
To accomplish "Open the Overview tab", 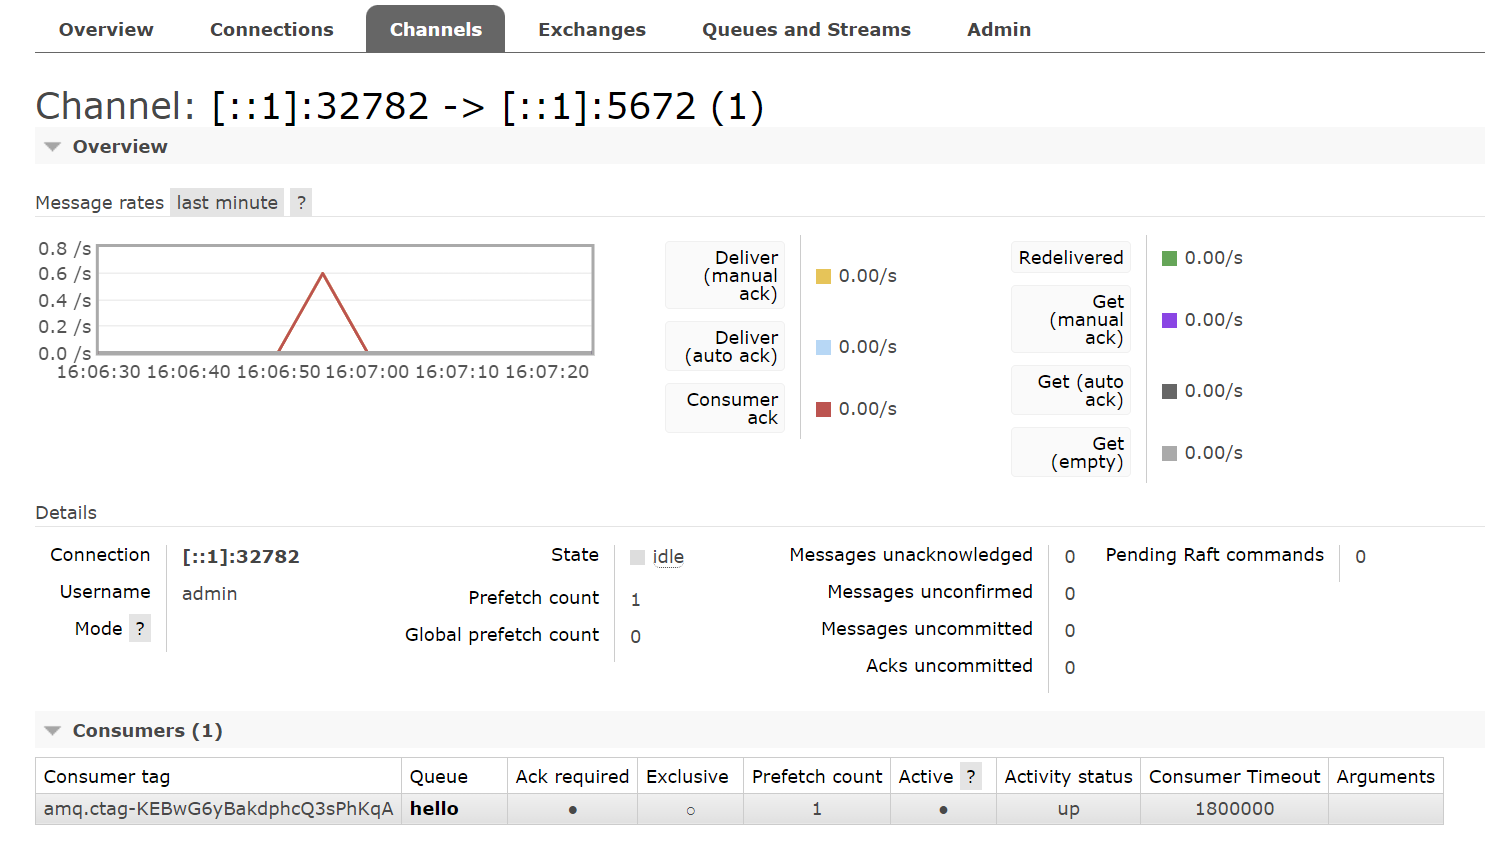I will pos(106,29).
